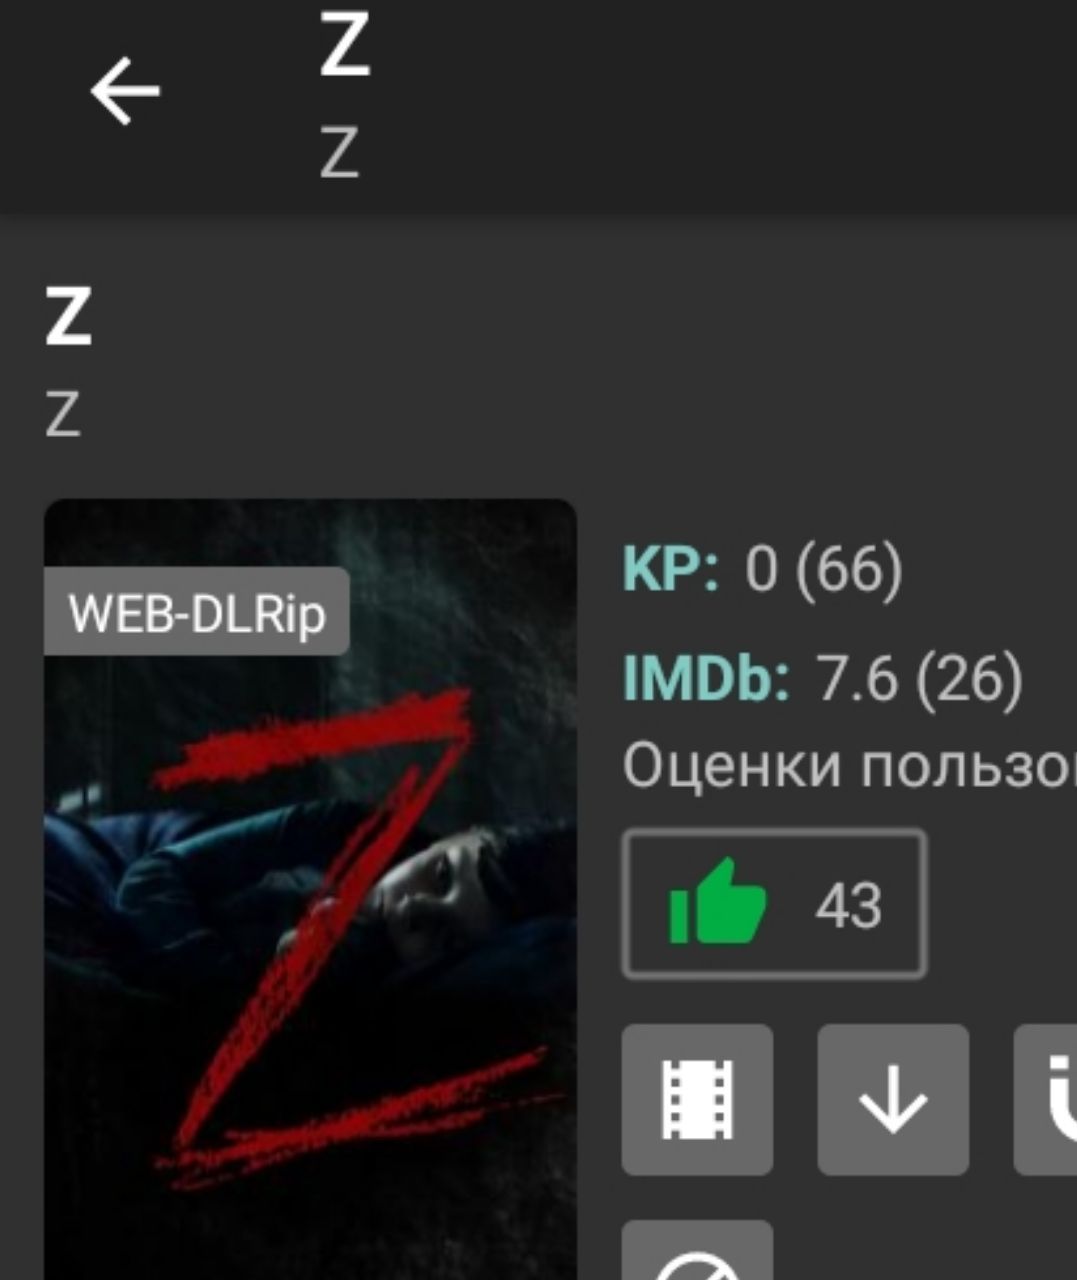Select the IMDb rating label

click(706, 677)
